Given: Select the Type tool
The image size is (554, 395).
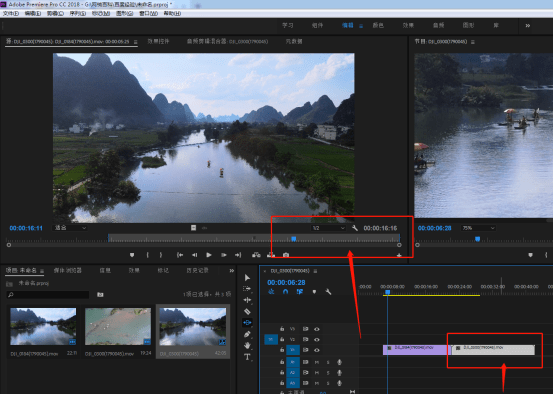Looking at the screenshot, I should tap(247, 357).
